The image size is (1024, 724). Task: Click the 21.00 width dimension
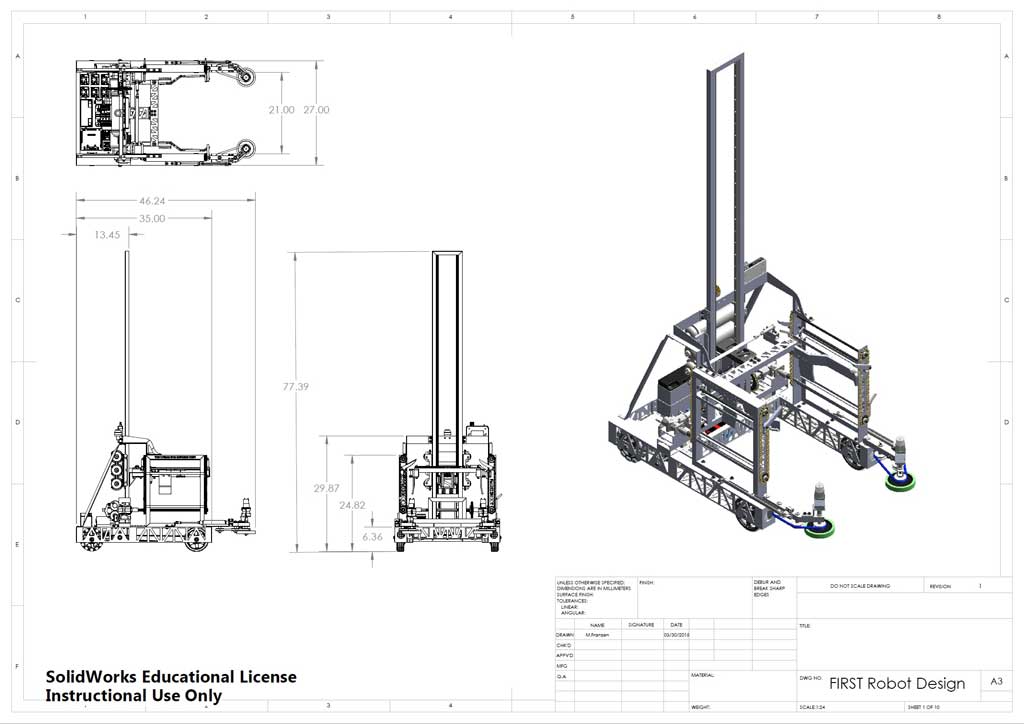pyautogui.click(x=280, y=110)
